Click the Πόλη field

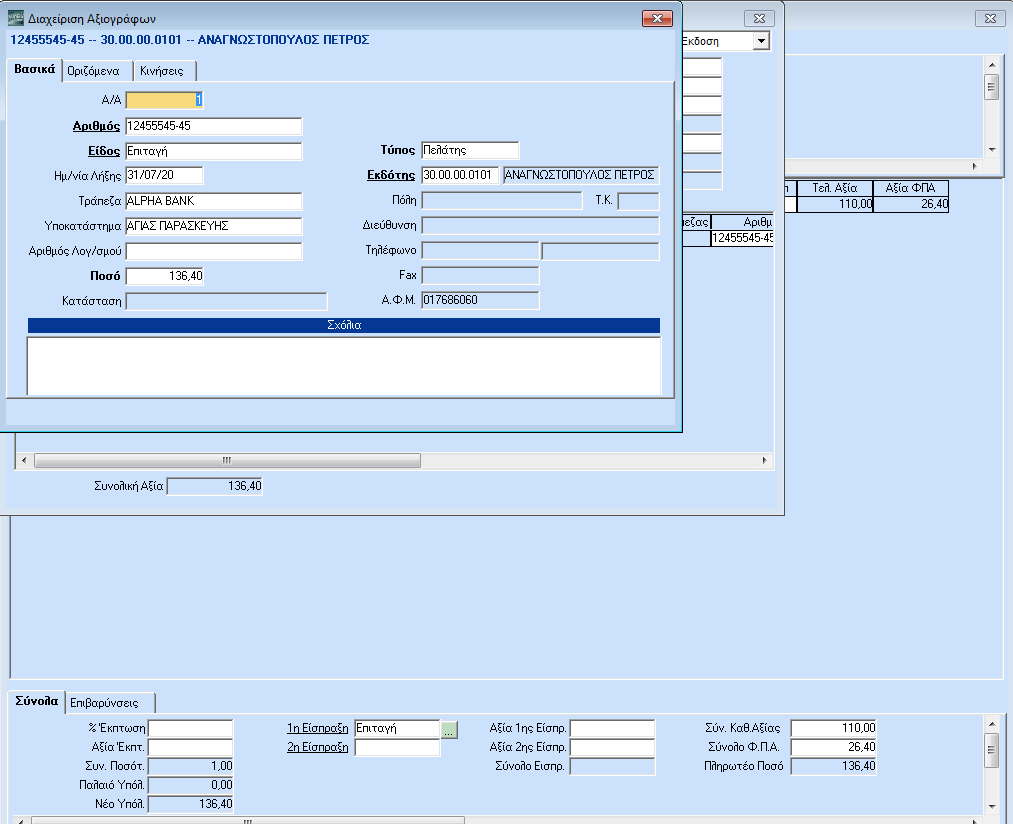point(501,200)
